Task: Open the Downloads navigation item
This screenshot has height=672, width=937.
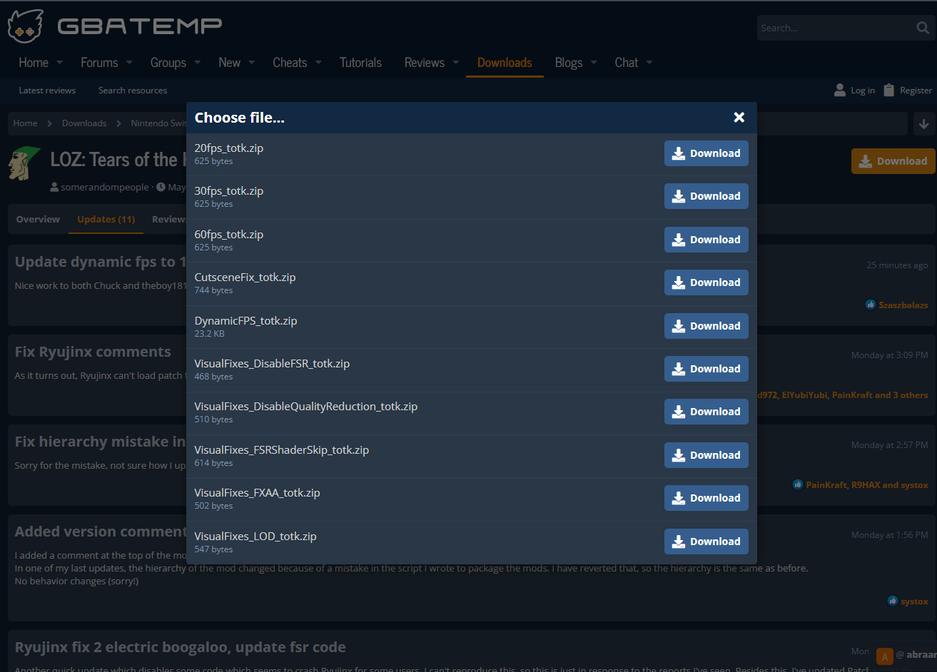Action: click(x=504, y=63)
